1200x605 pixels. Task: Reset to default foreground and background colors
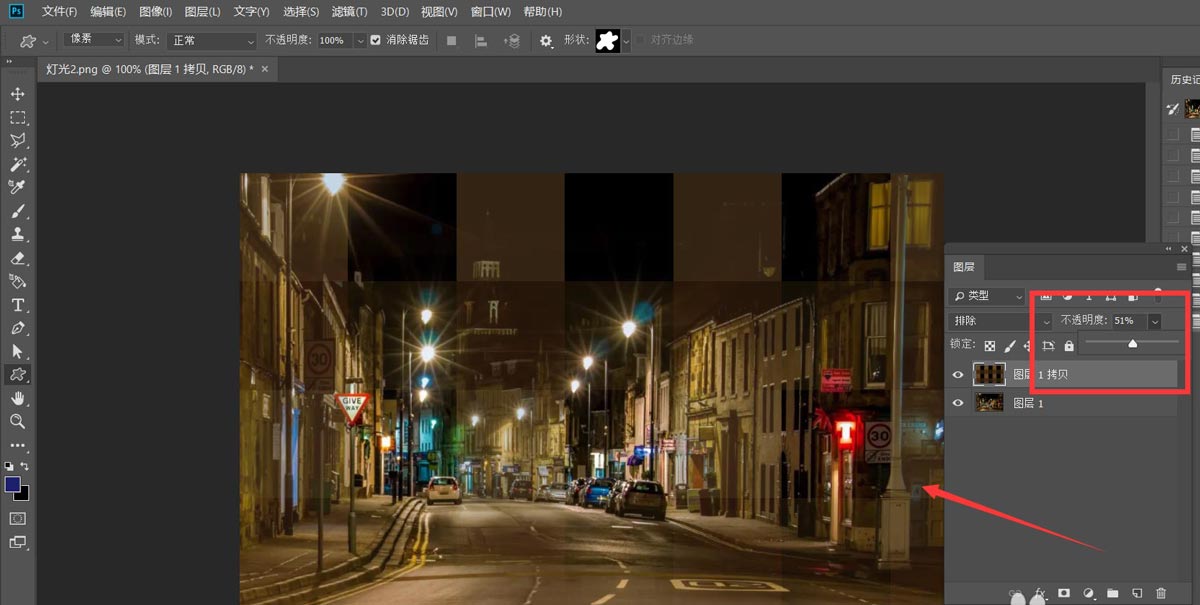coord(9,466)
